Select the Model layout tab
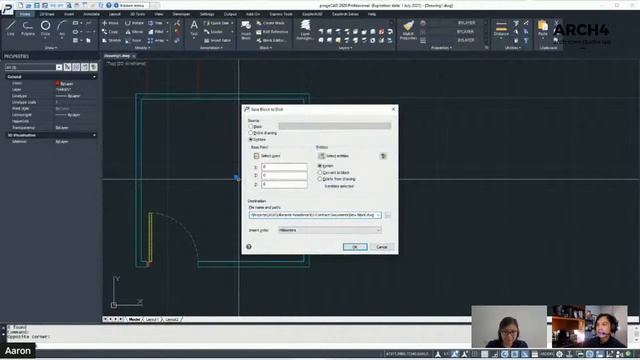The width and height of the screenshot is (640, 360). (134, 320)
